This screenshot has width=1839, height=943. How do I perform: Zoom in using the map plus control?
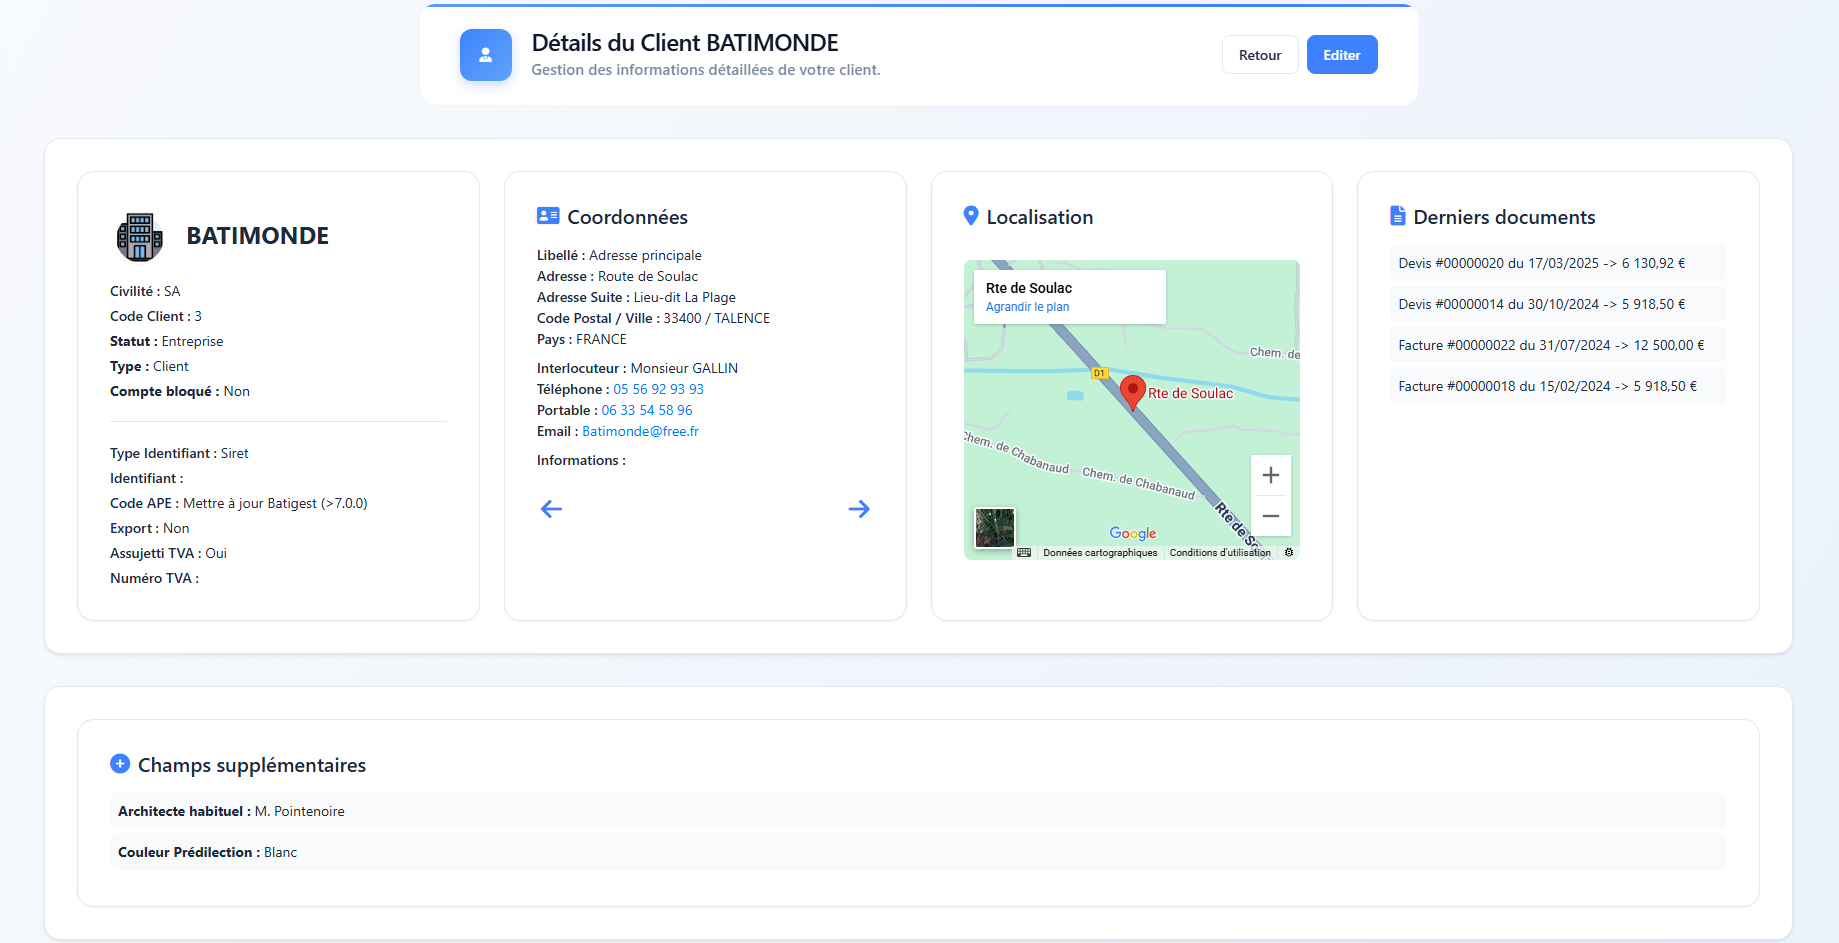pos(1270,475)
